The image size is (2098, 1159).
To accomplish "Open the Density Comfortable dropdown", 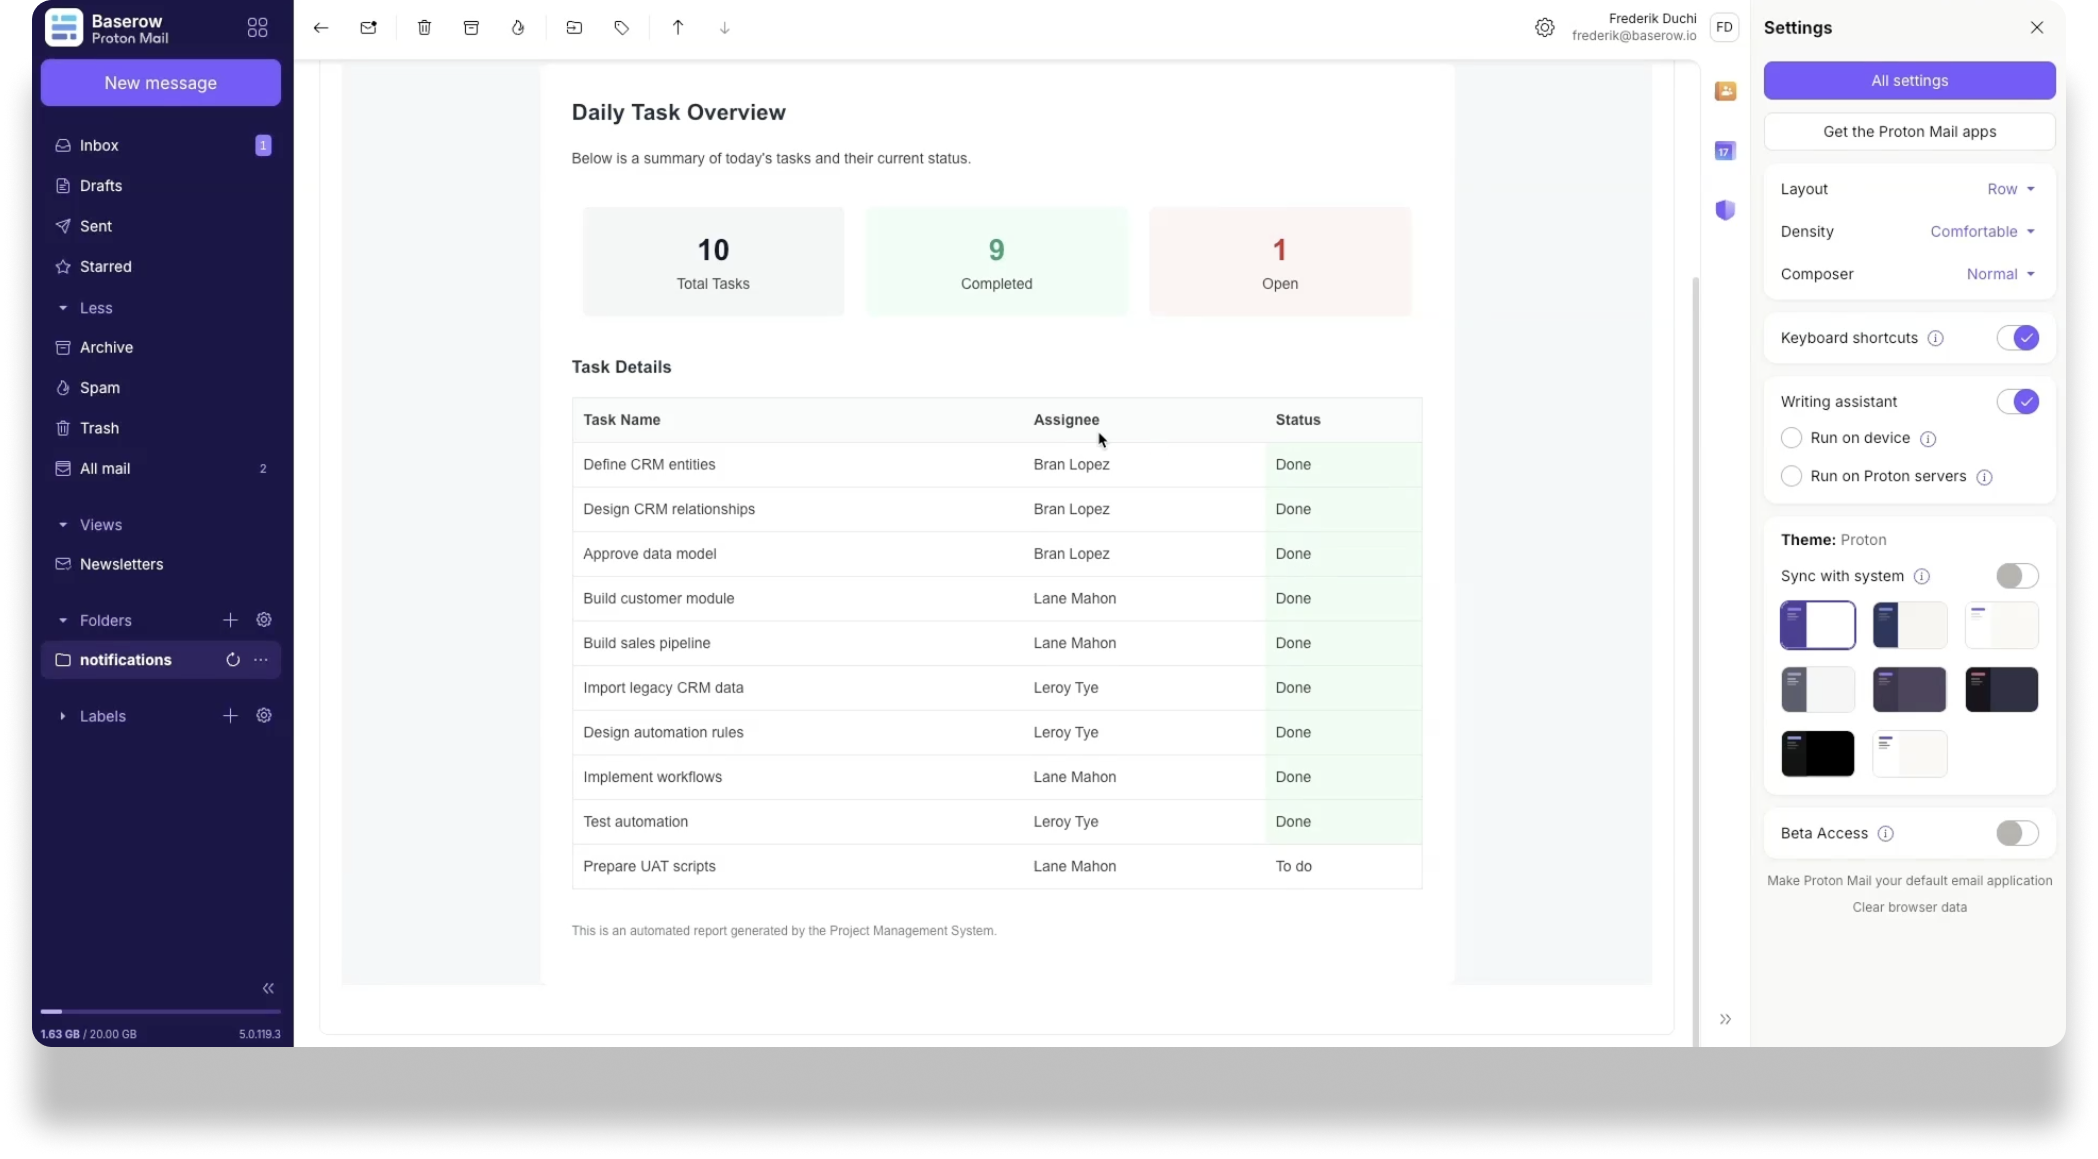I will click(x=1982, y=231).
